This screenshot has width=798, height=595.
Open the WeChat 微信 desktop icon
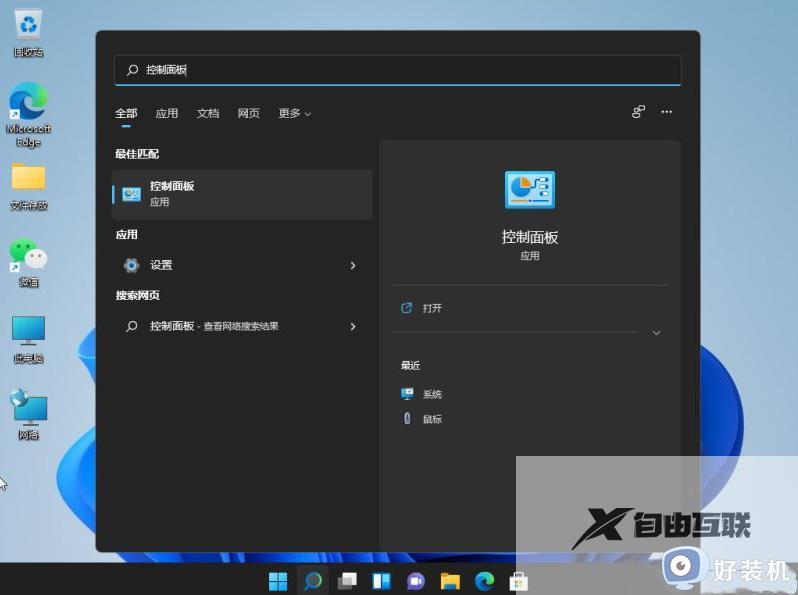coord(28,263)
